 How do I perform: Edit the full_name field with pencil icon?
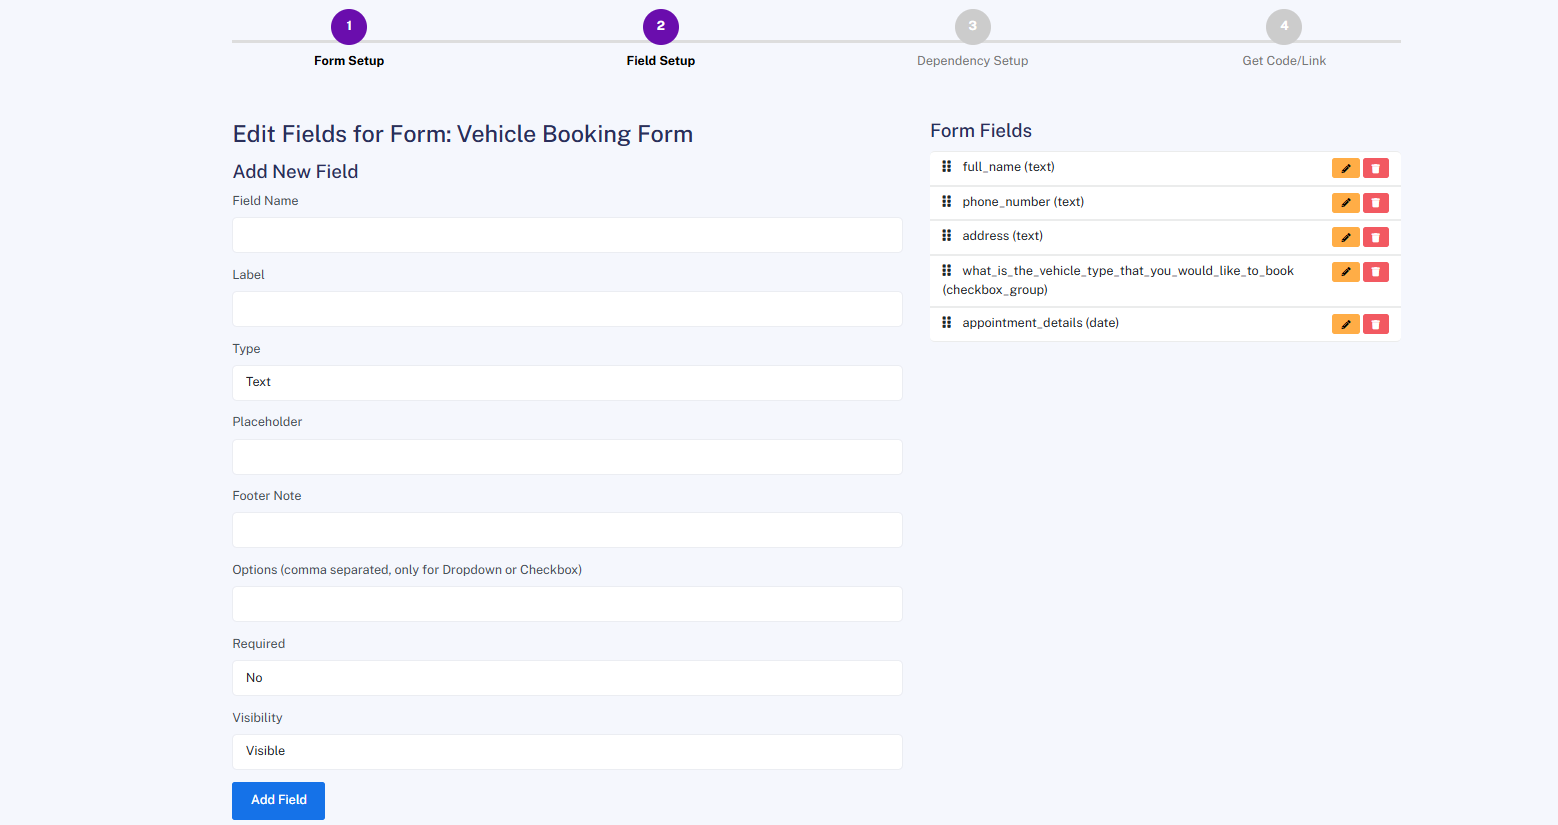[1345, 169]
